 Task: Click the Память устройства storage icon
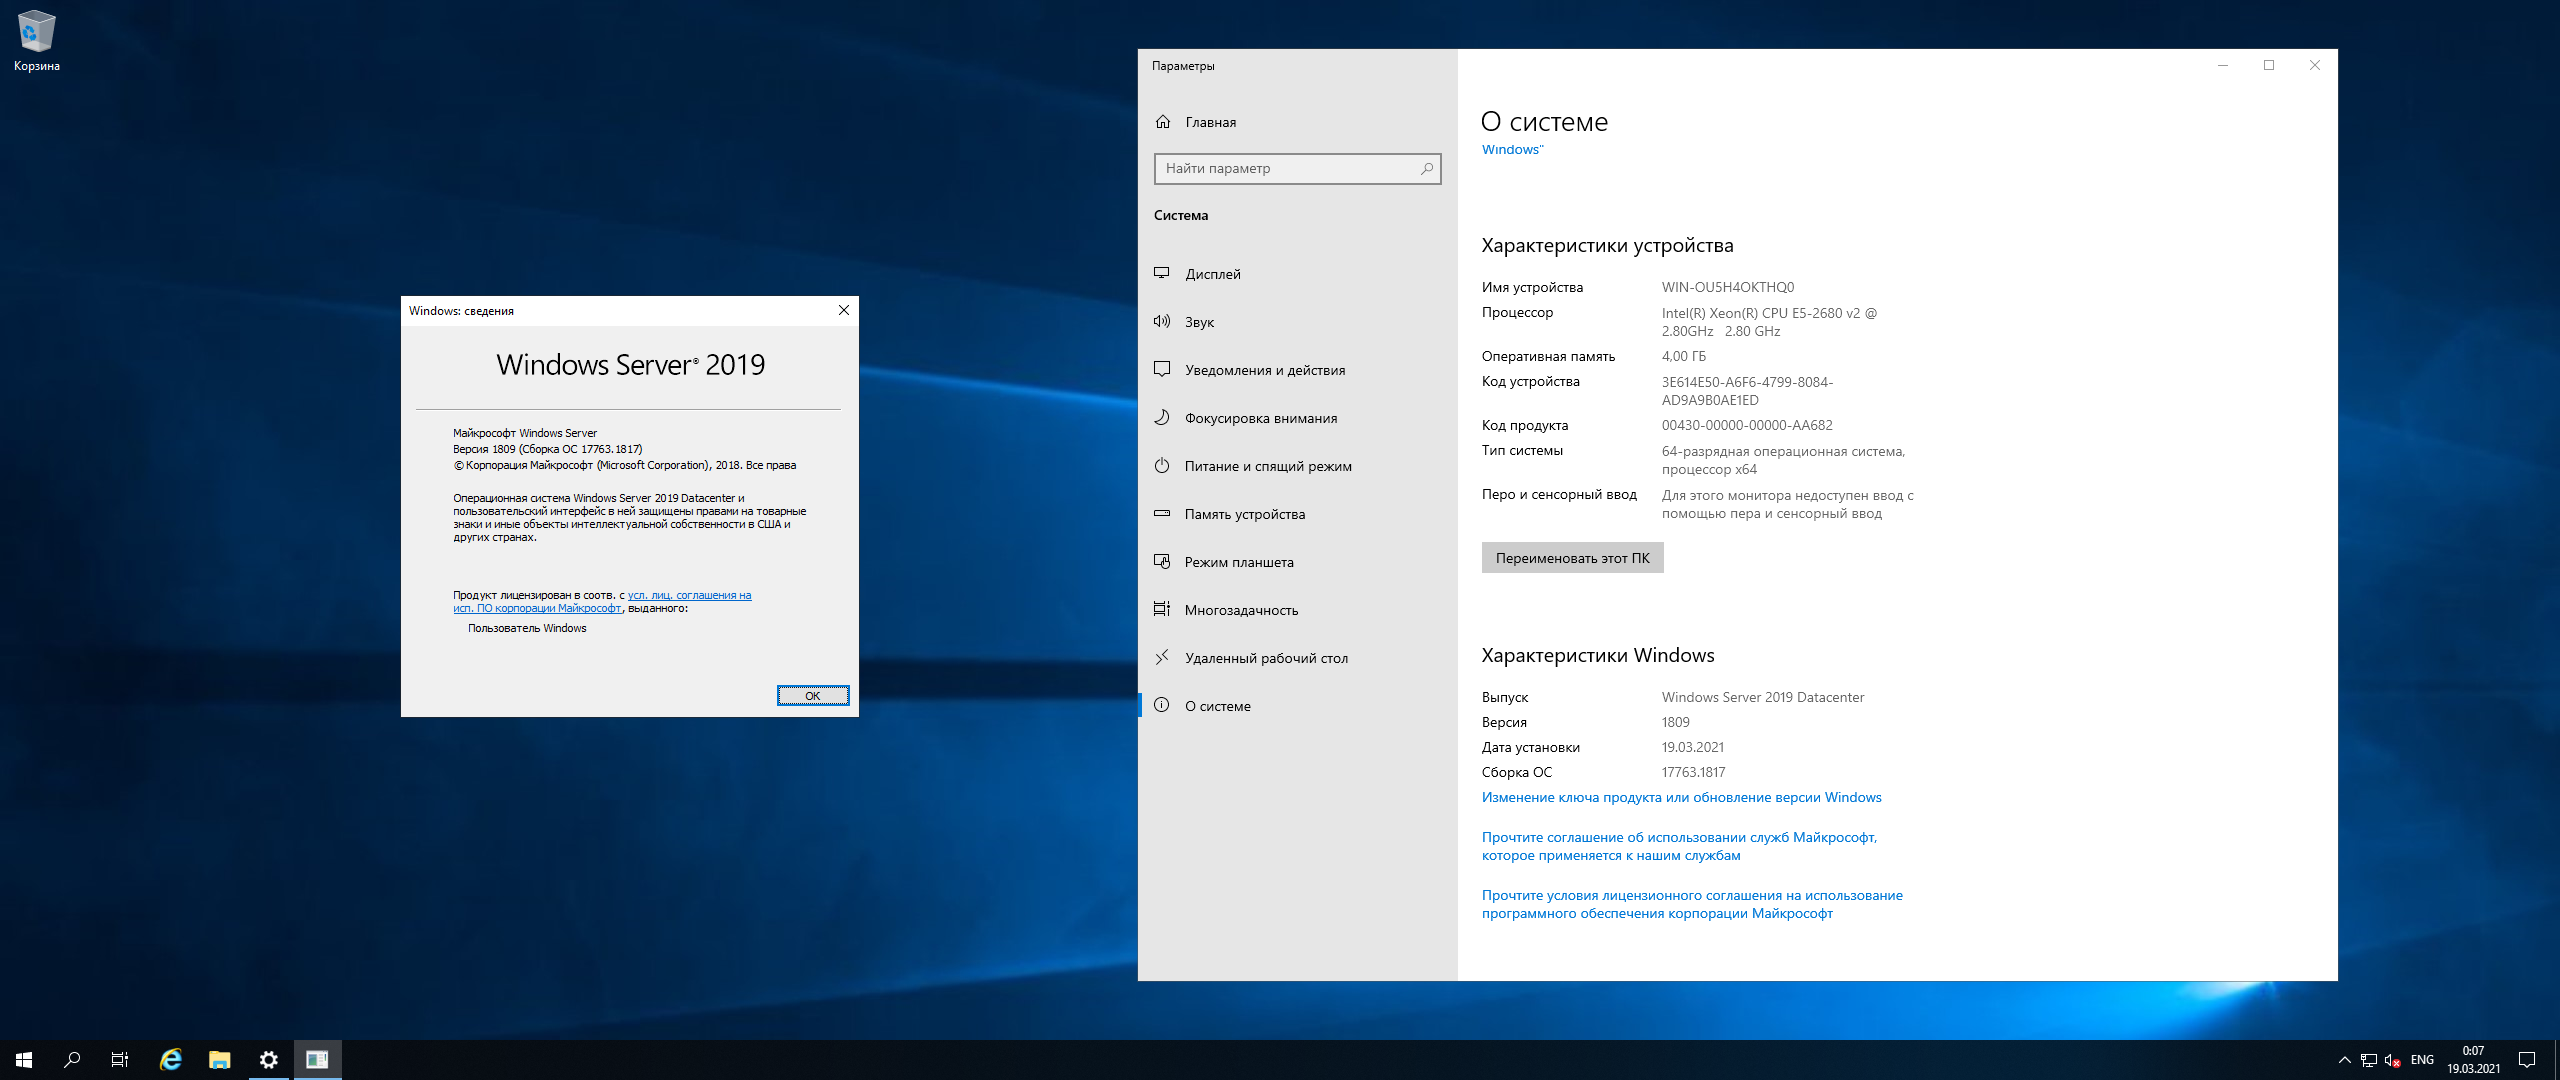(x=1162, y=513)
